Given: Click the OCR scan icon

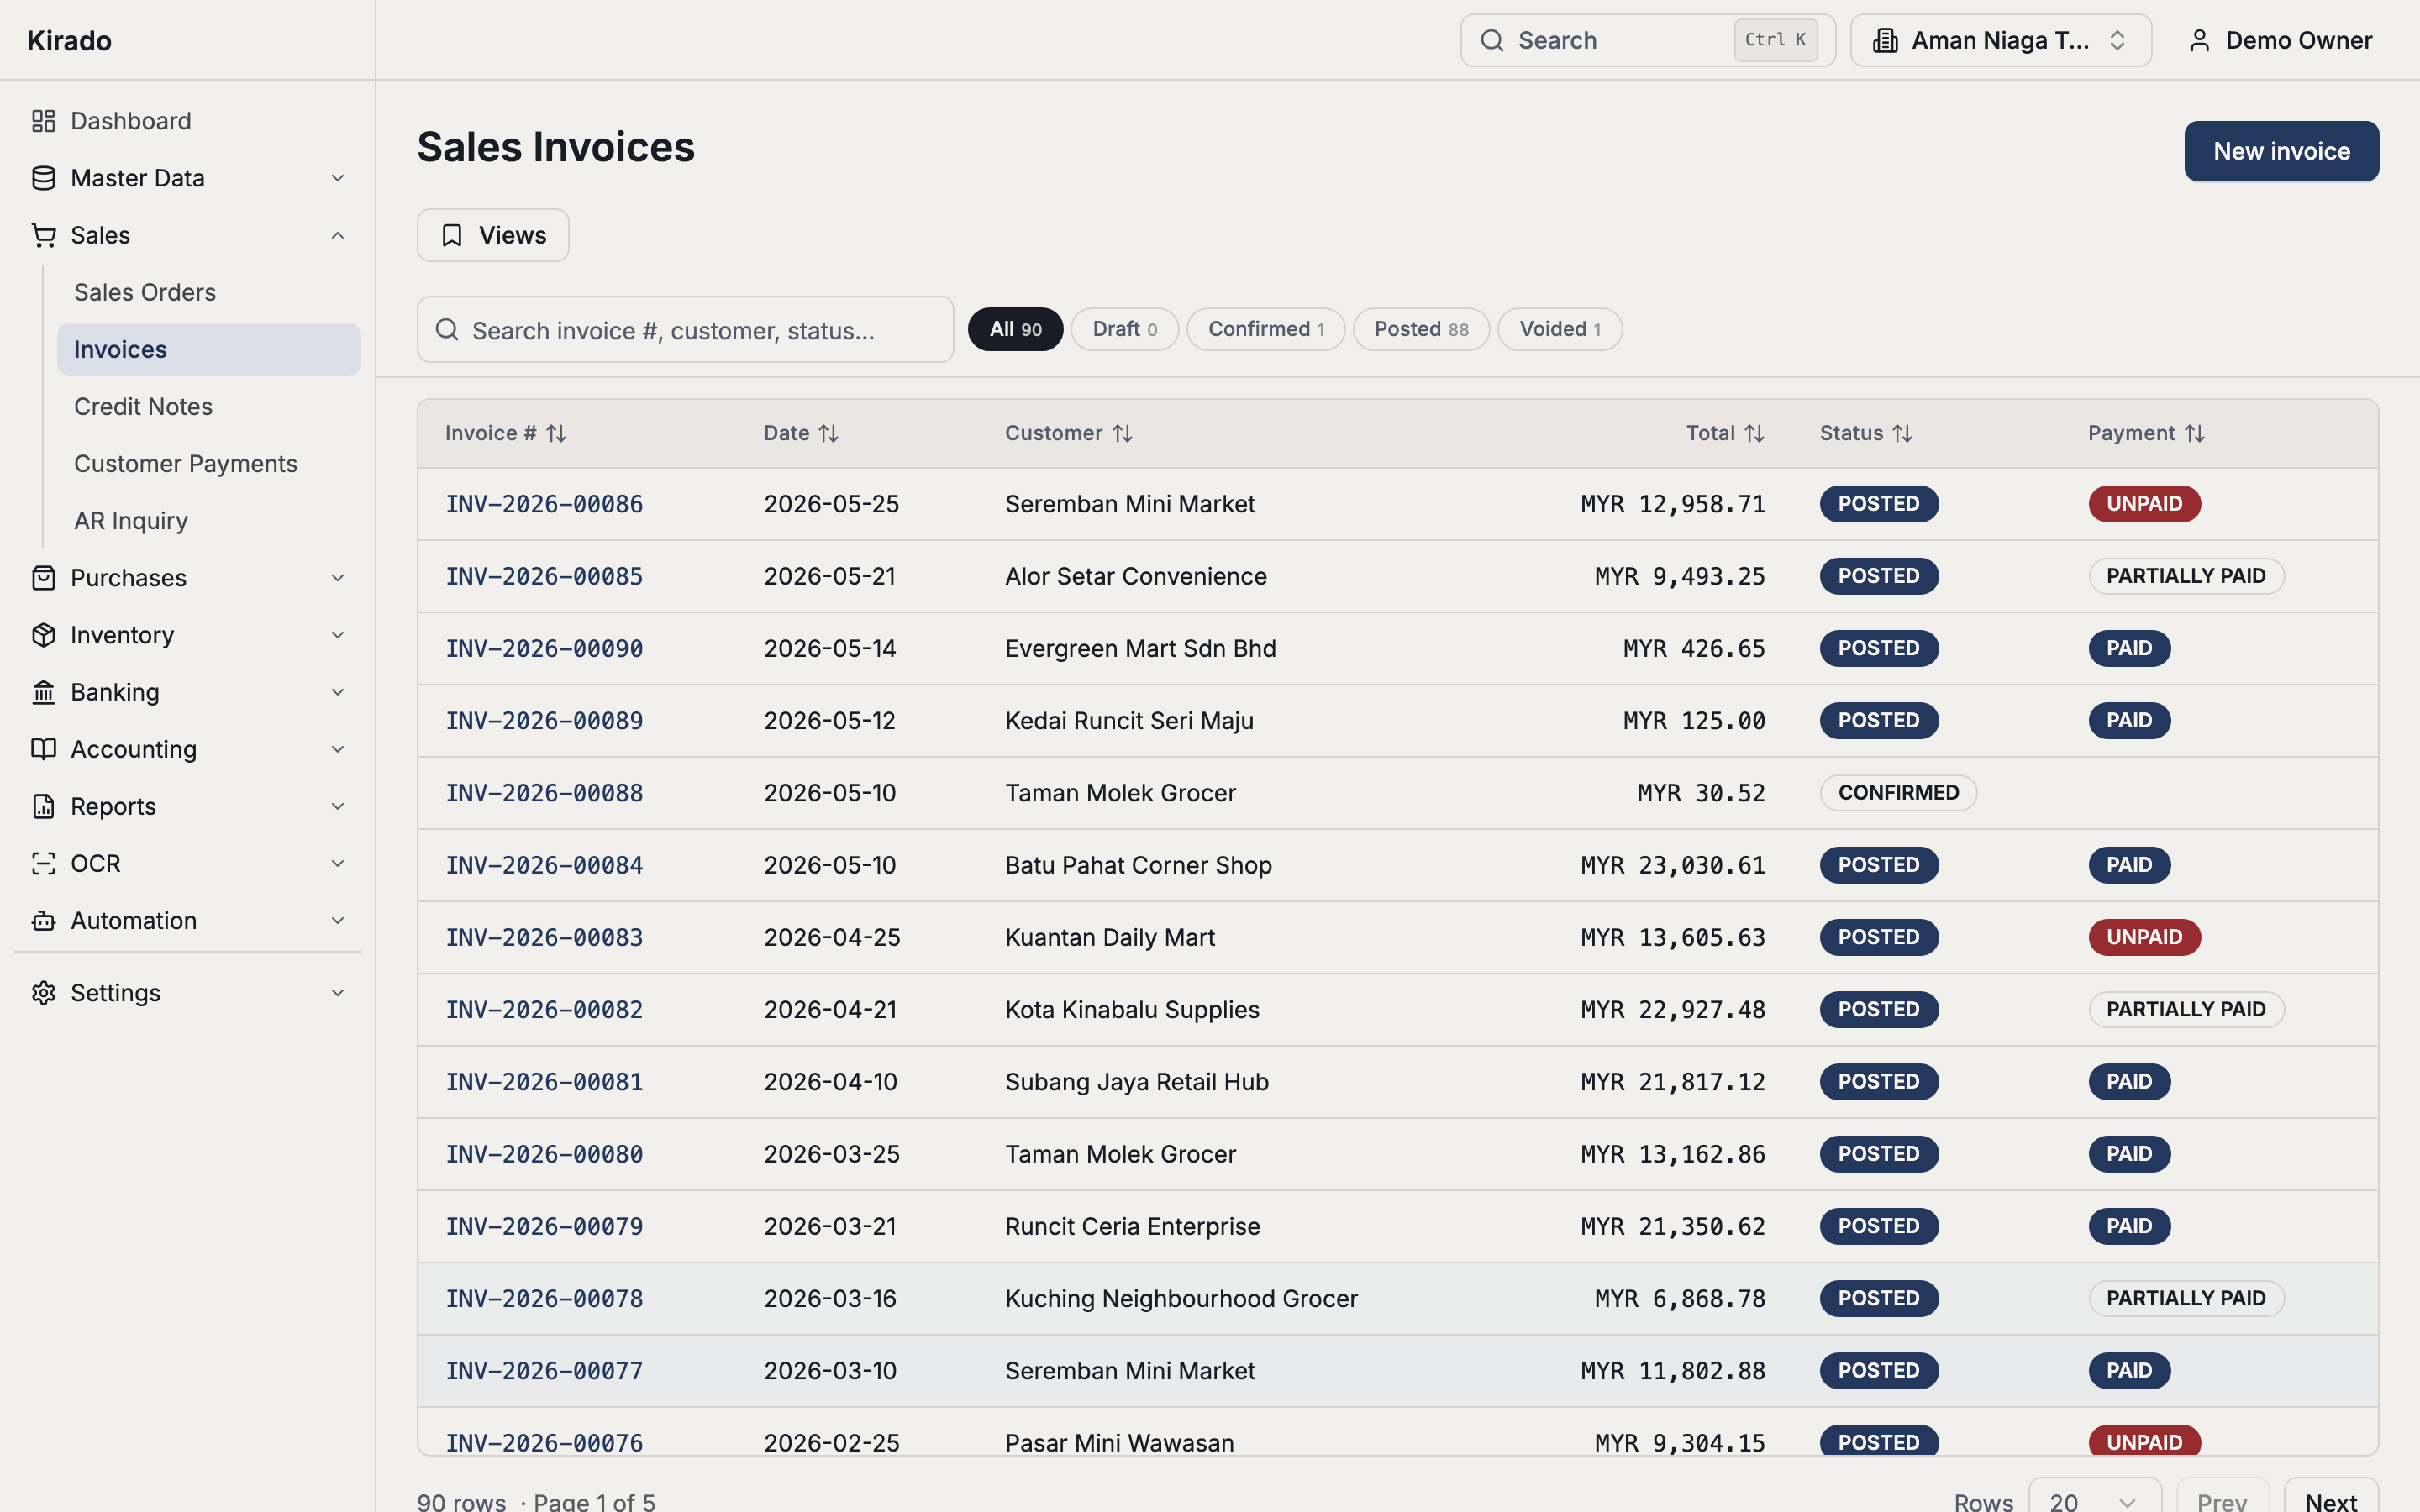Looking at the screenshot, I should 43,863.
